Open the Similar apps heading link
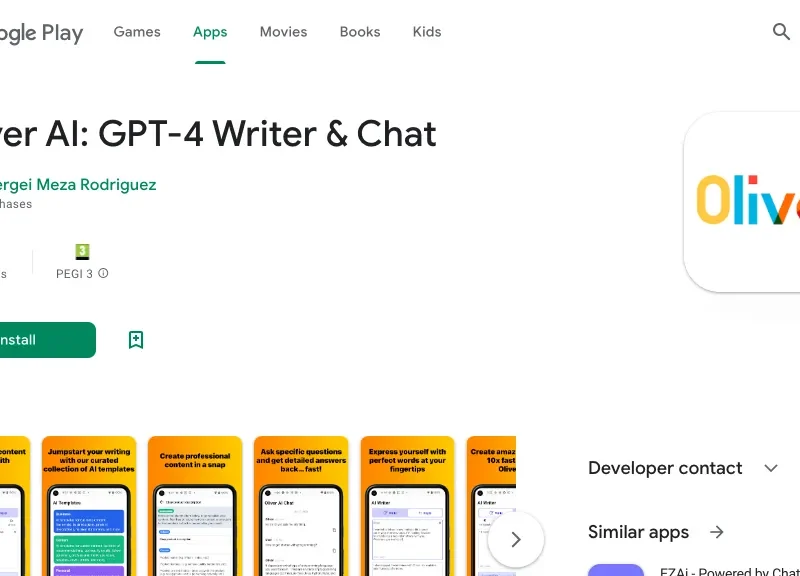Screen dimensions: 800x576 pyautogui.click(x=638, y=532)
